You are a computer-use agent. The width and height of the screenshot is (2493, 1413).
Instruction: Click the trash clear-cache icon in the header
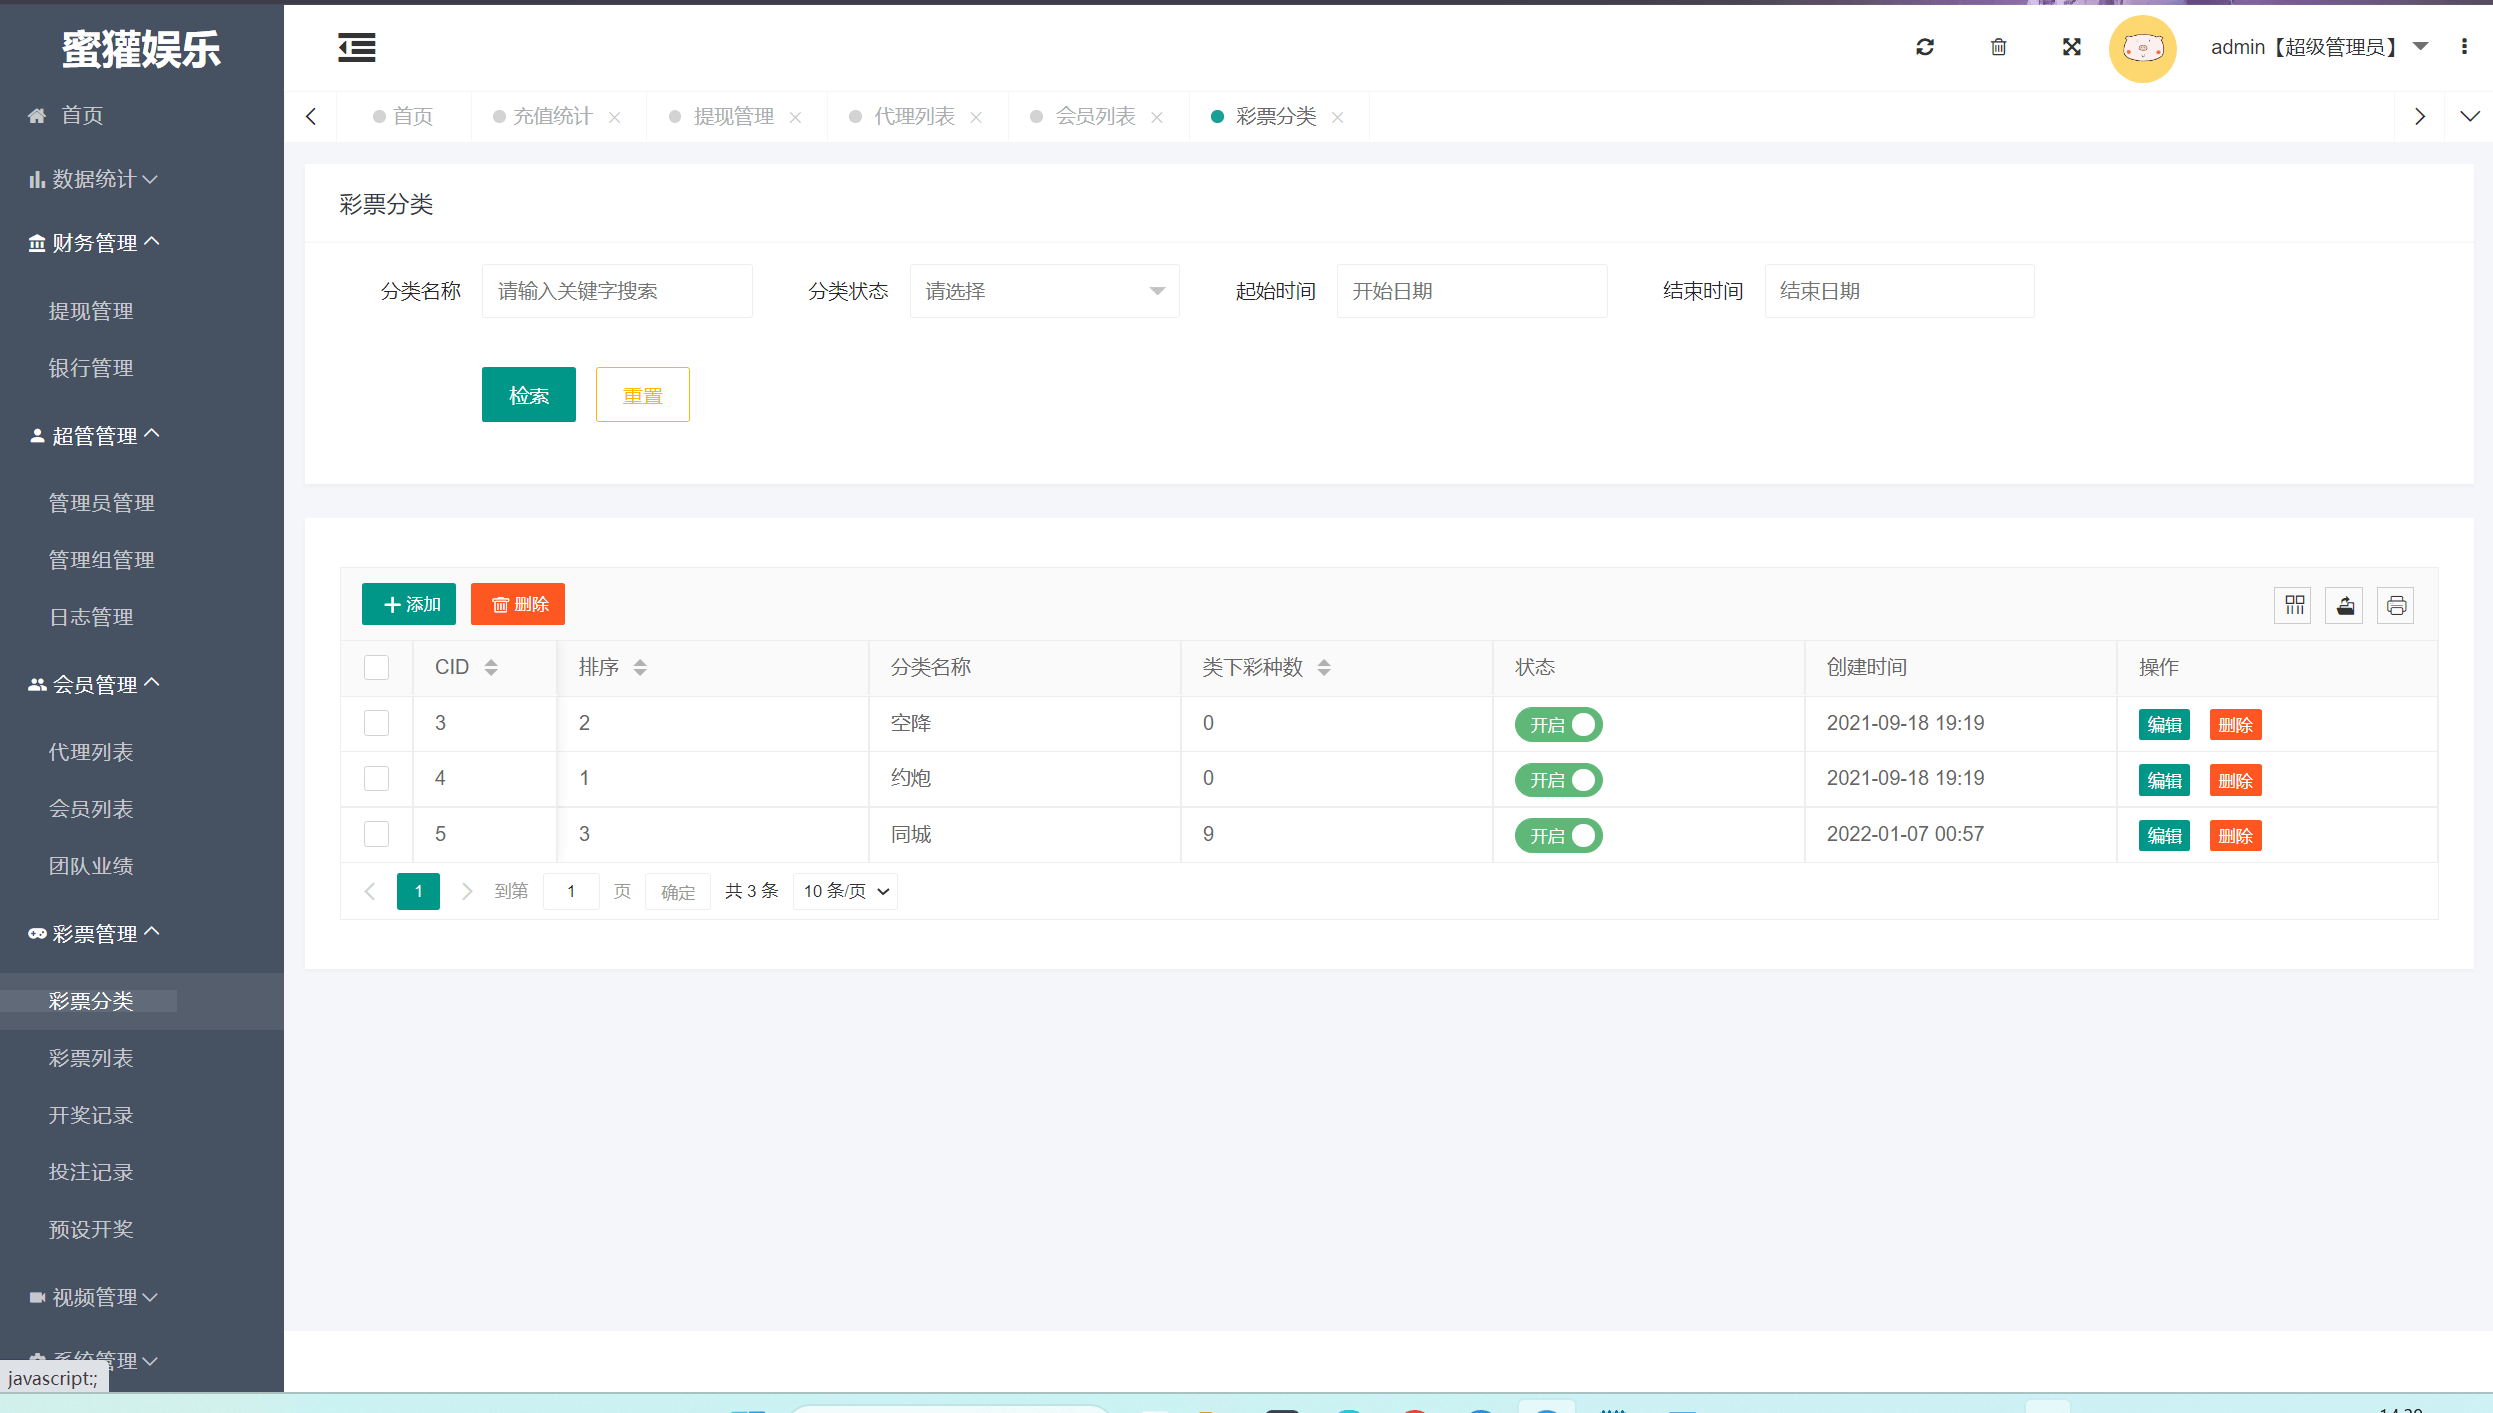pyautogui.click(x=1998, y=47)
